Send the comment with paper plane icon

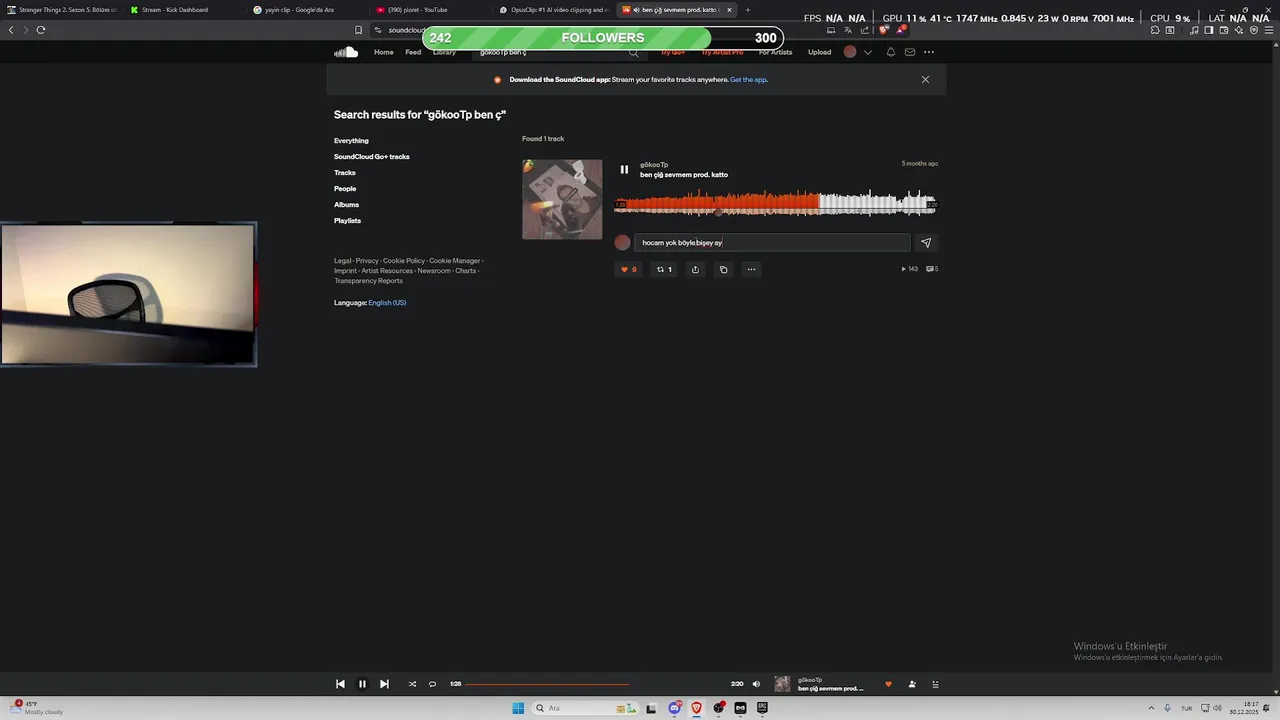coord(926,243)
